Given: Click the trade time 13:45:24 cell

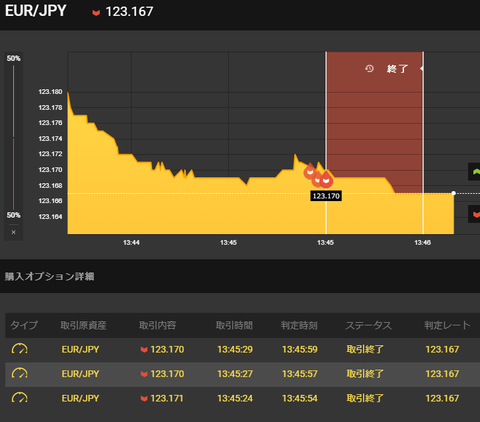Looking at the screenshot, I should point(235,398).
